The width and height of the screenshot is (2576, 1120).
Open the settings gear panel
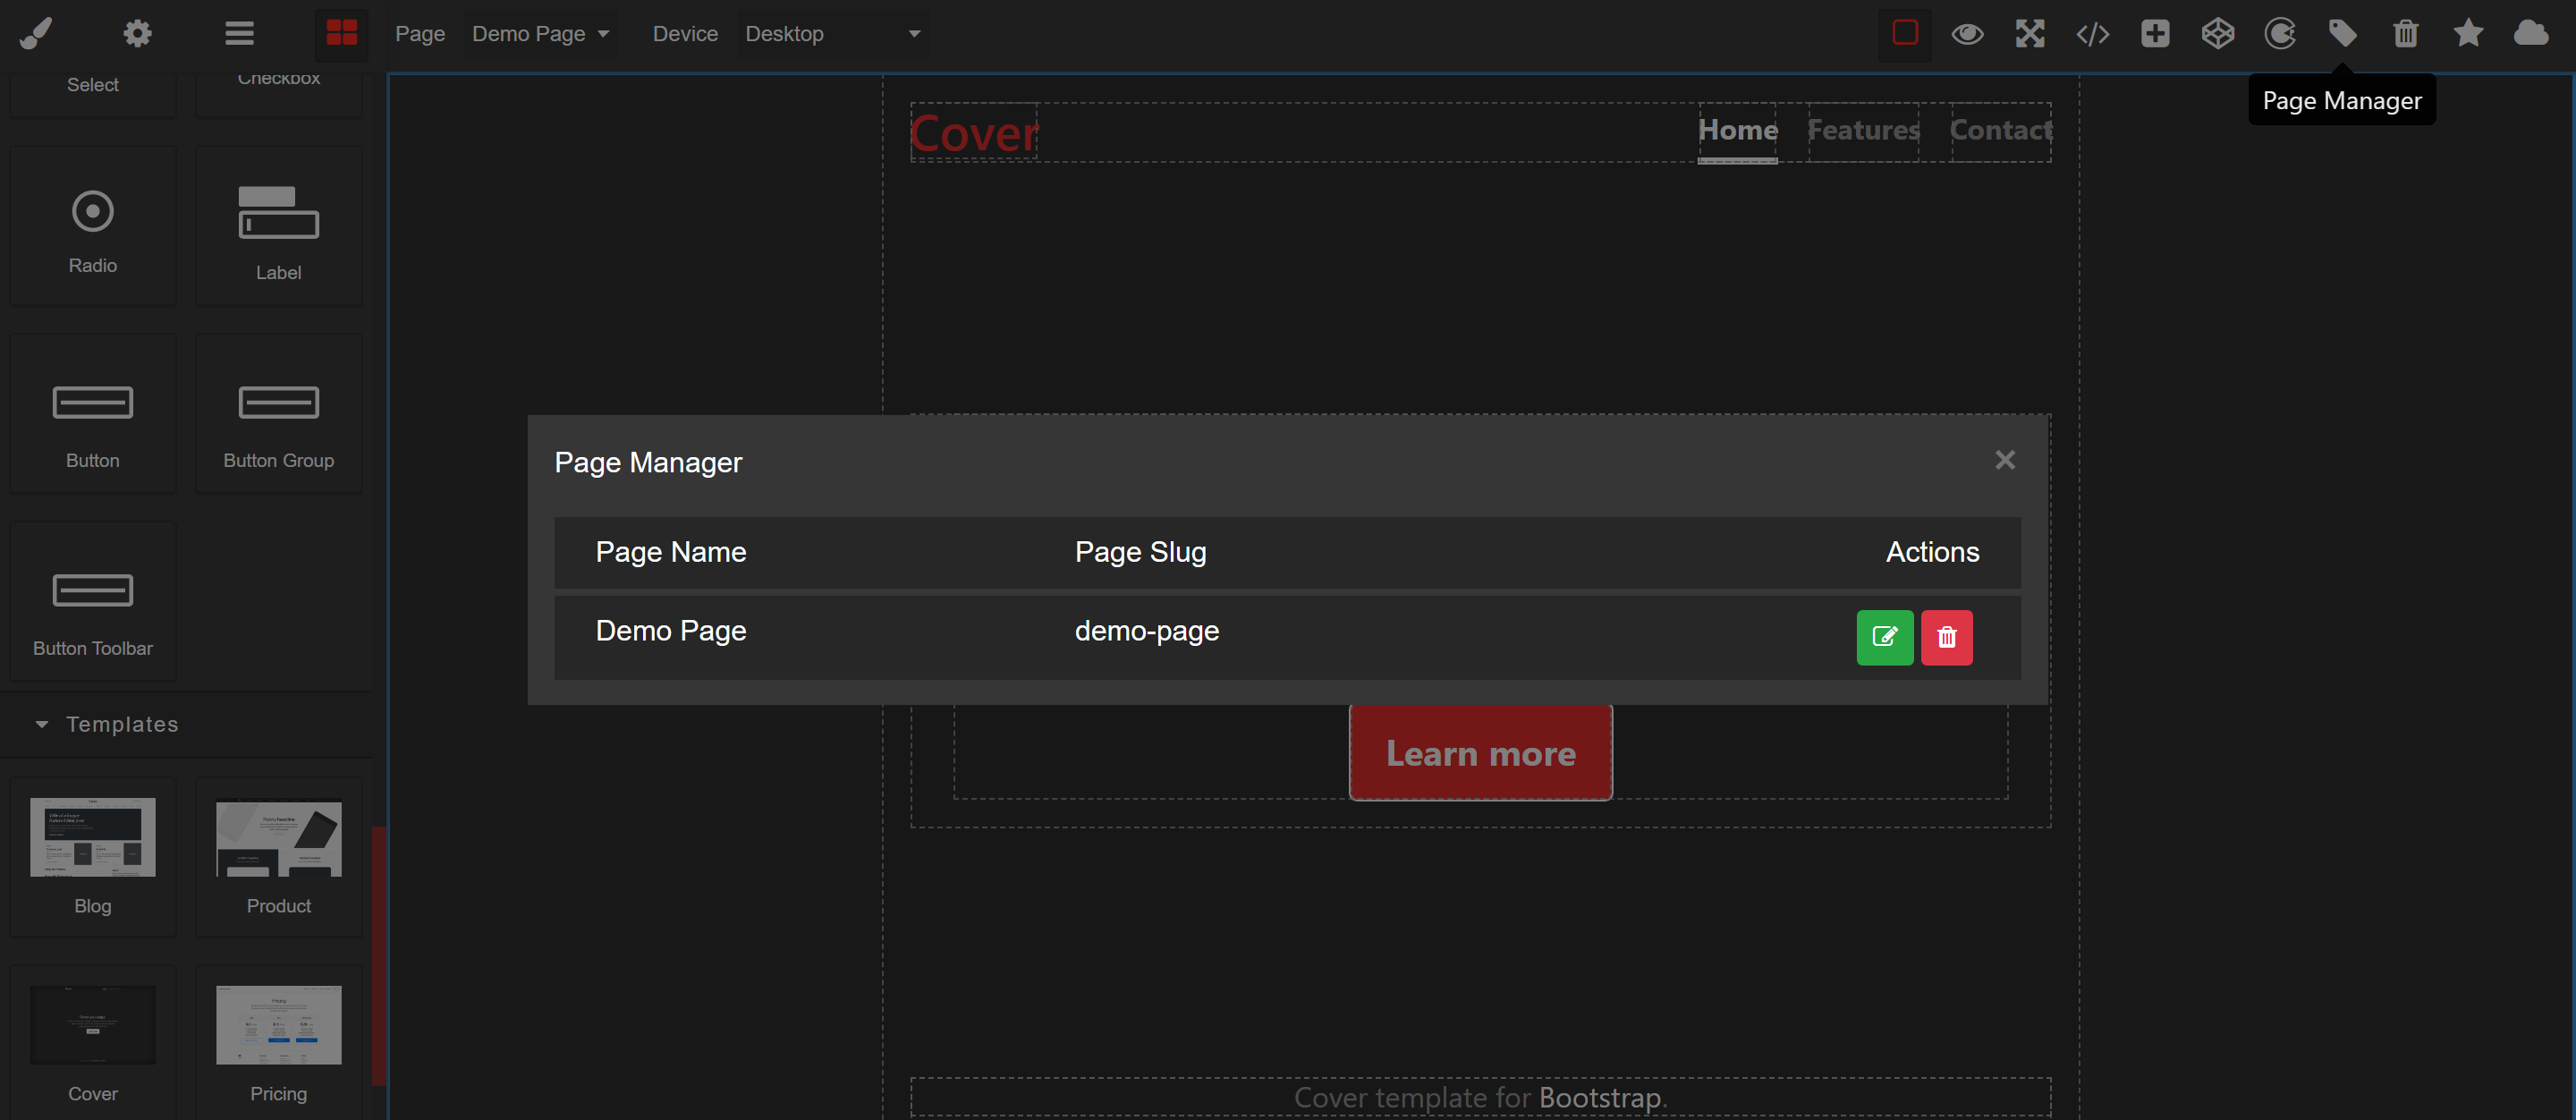pyautogui.click(x=137, y=34)
